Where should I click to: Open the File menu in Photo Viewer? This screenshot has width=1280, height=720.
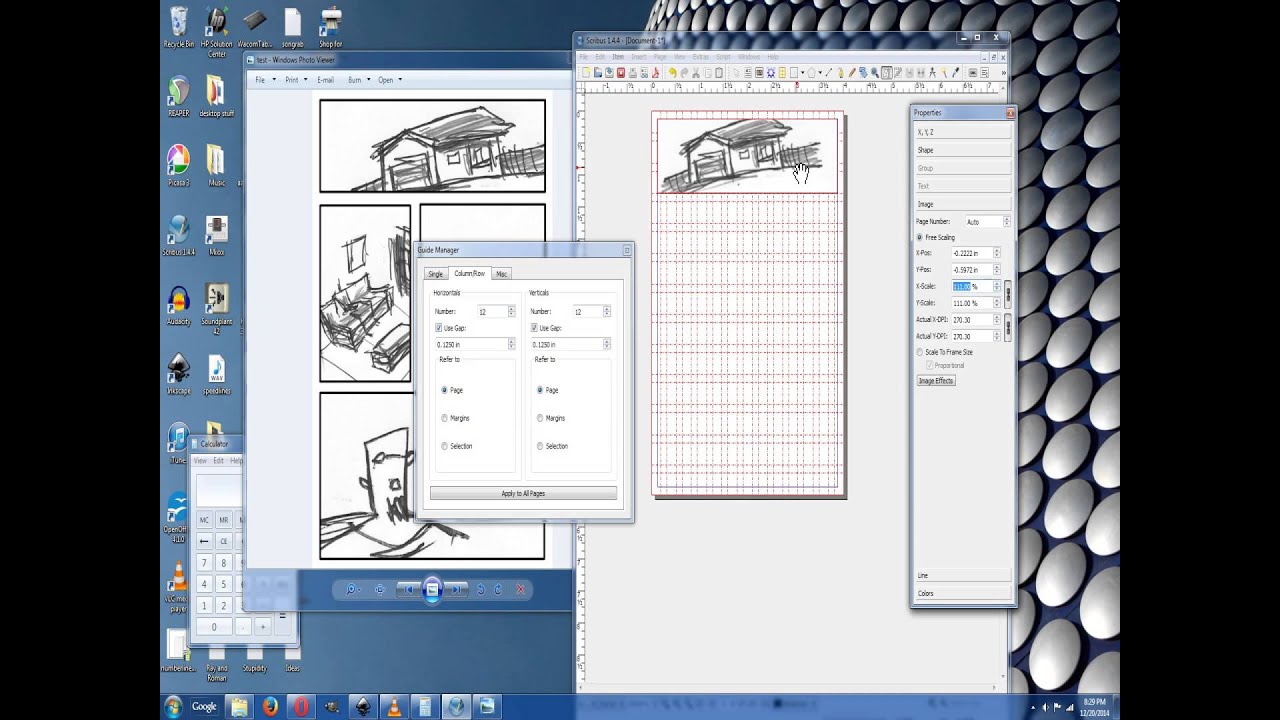[x=264, y=80]
